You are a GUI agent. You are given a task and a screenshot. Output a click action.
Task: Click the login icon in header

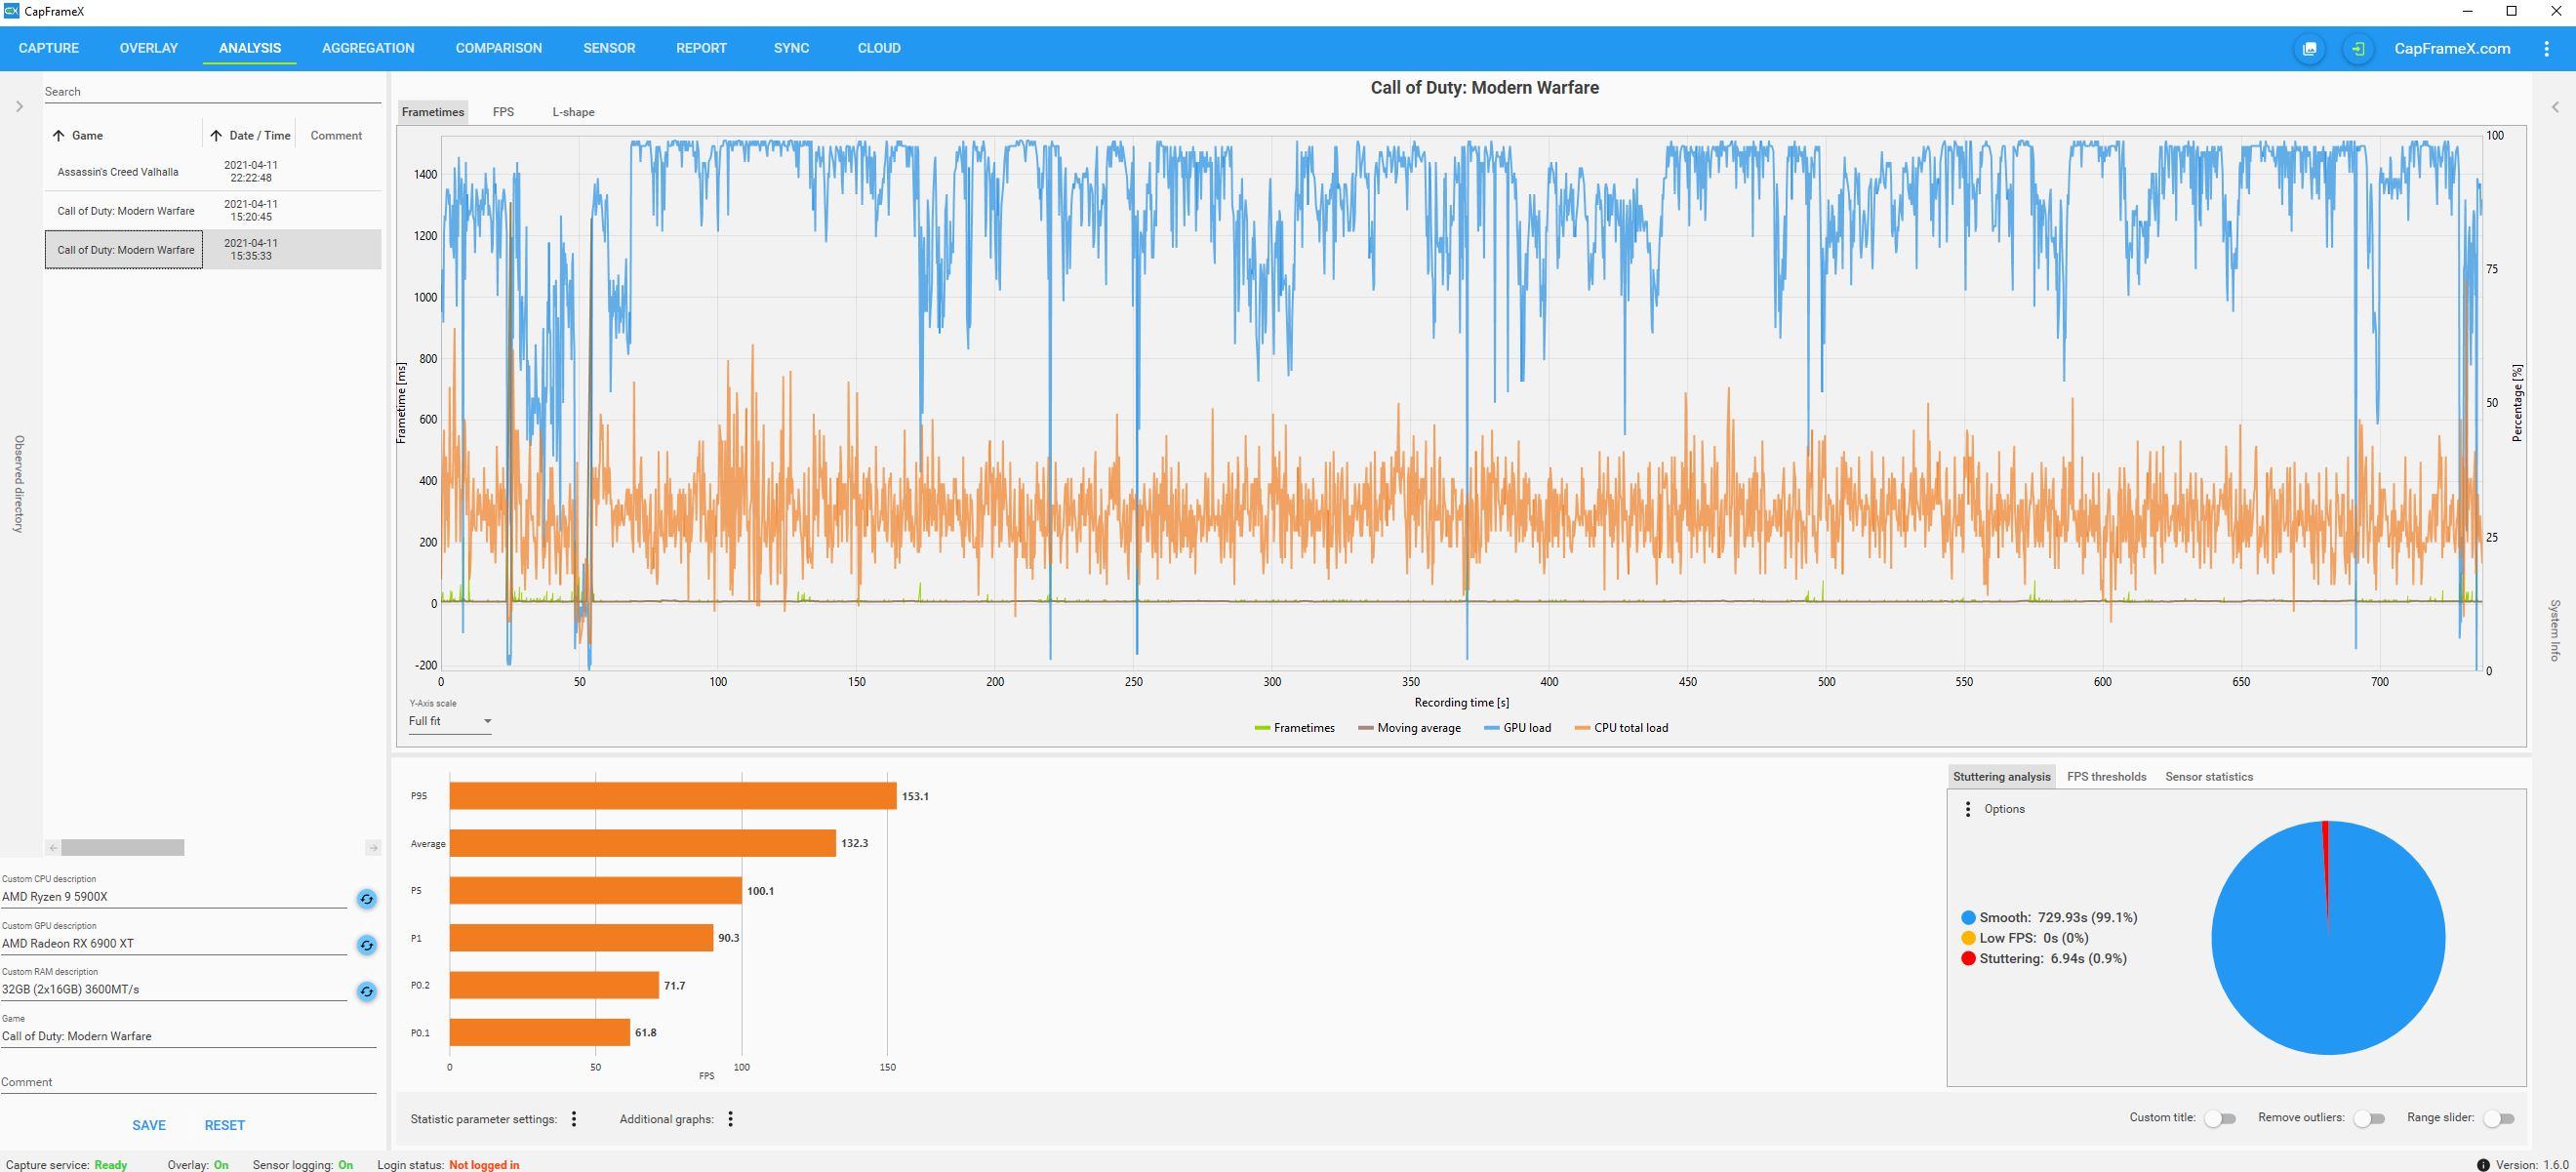2357,49
